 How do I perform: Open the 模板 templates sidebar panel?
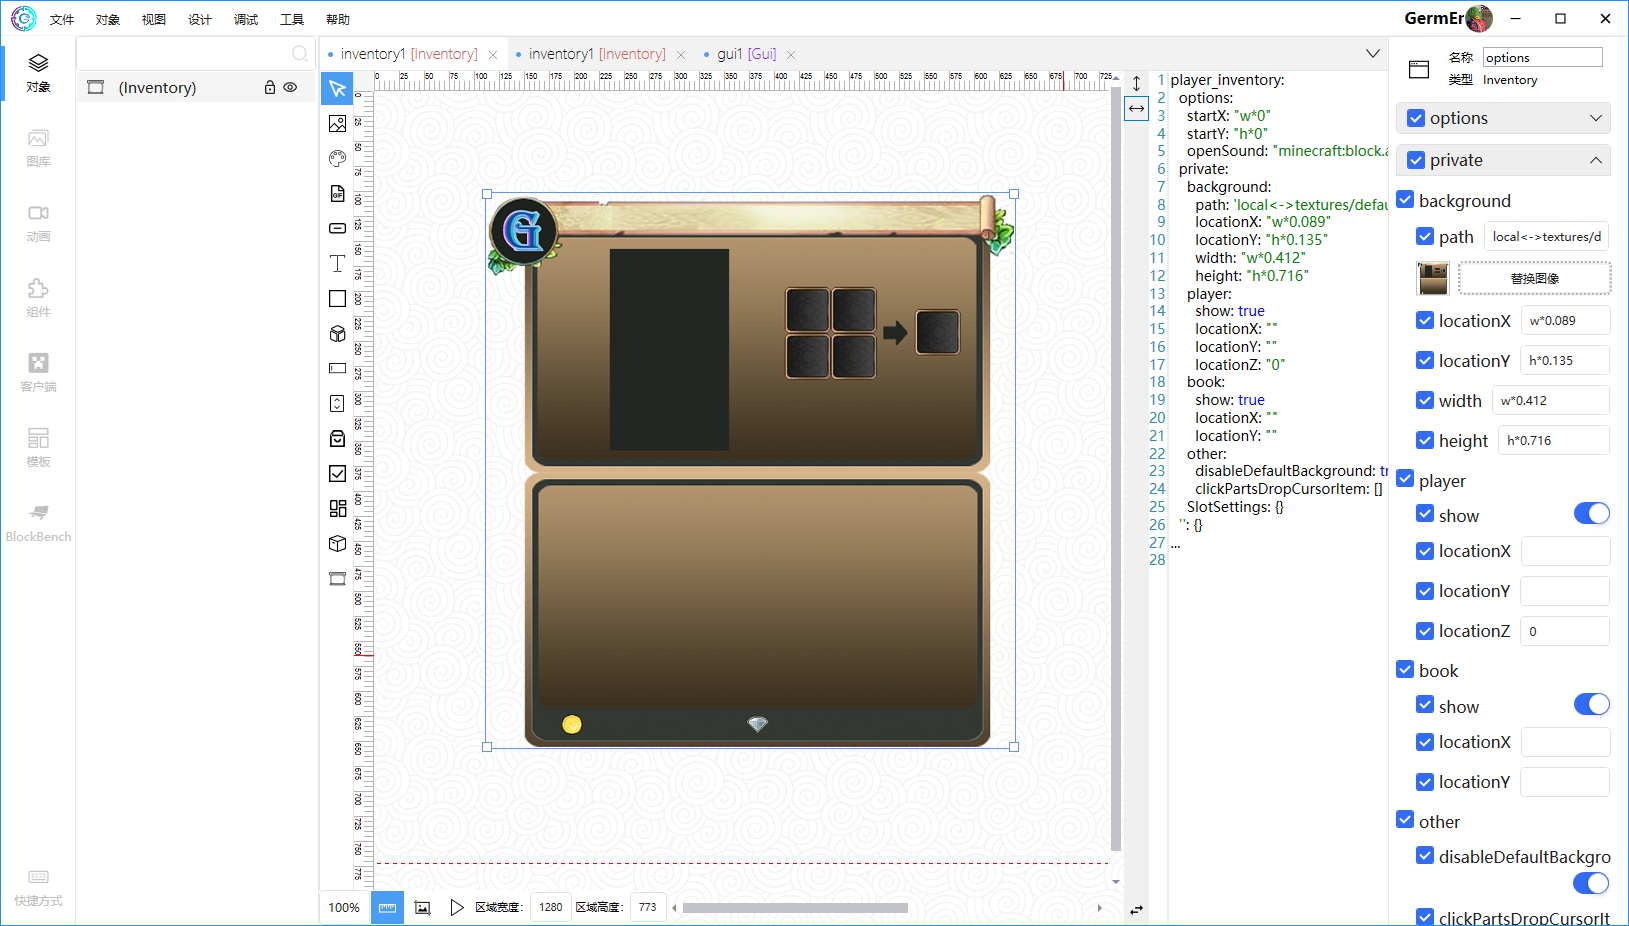coord(38,448)
